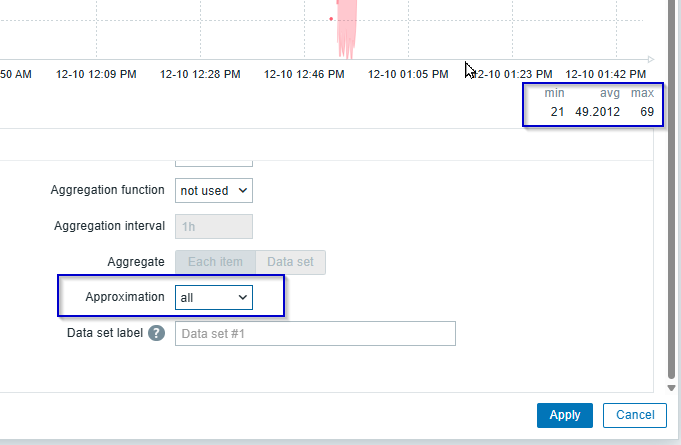The width and height of the screenshot is (681, 445).
Task: Click the scrollbar down arrow
Action: pyautogui.click(x=671, y=386)
